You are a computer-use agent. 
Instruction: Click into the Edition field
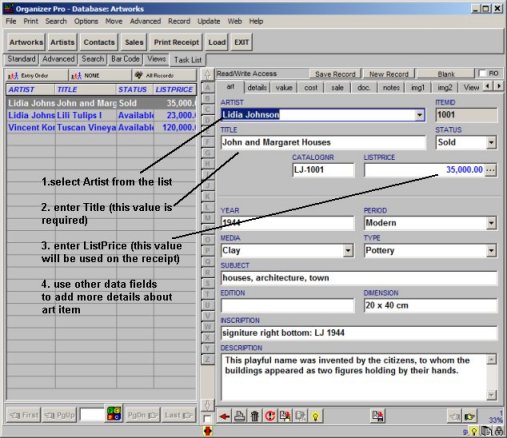click(287, 305)
